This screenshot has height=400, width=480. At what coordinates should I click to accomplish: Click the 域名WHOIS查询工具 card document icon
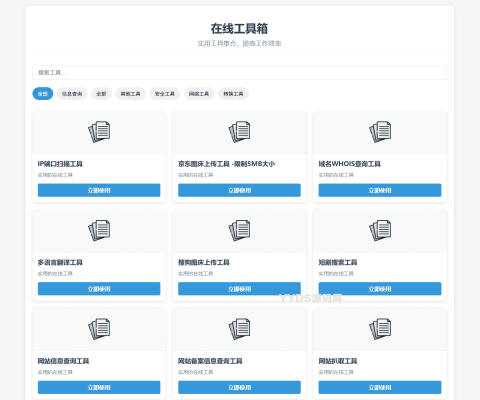point(380,132)
